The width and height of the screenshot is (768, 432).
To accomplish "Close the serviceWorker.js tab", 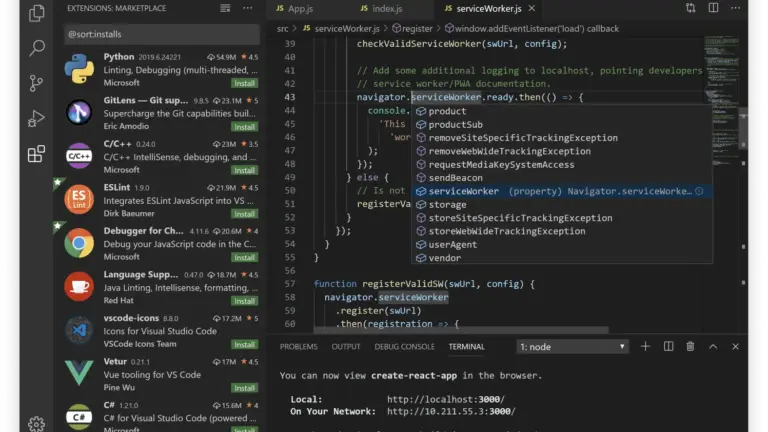I will click(x=532, y=8).
